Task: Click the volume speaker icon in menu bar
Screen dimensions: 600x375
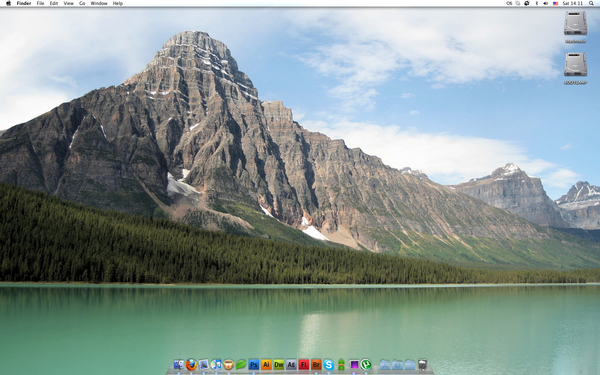Action: (x=546, y=3)
